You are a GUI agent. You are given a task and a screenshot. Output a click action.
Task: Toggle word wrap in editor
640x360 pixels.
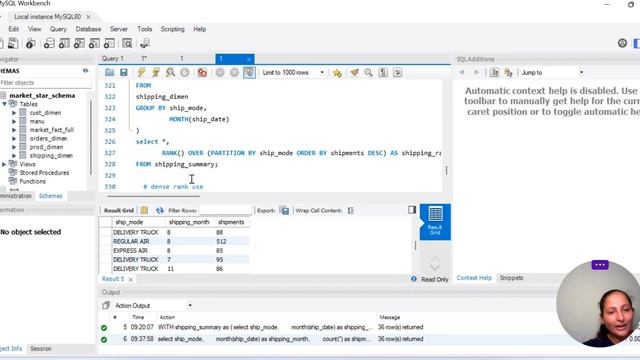[398, 73]
